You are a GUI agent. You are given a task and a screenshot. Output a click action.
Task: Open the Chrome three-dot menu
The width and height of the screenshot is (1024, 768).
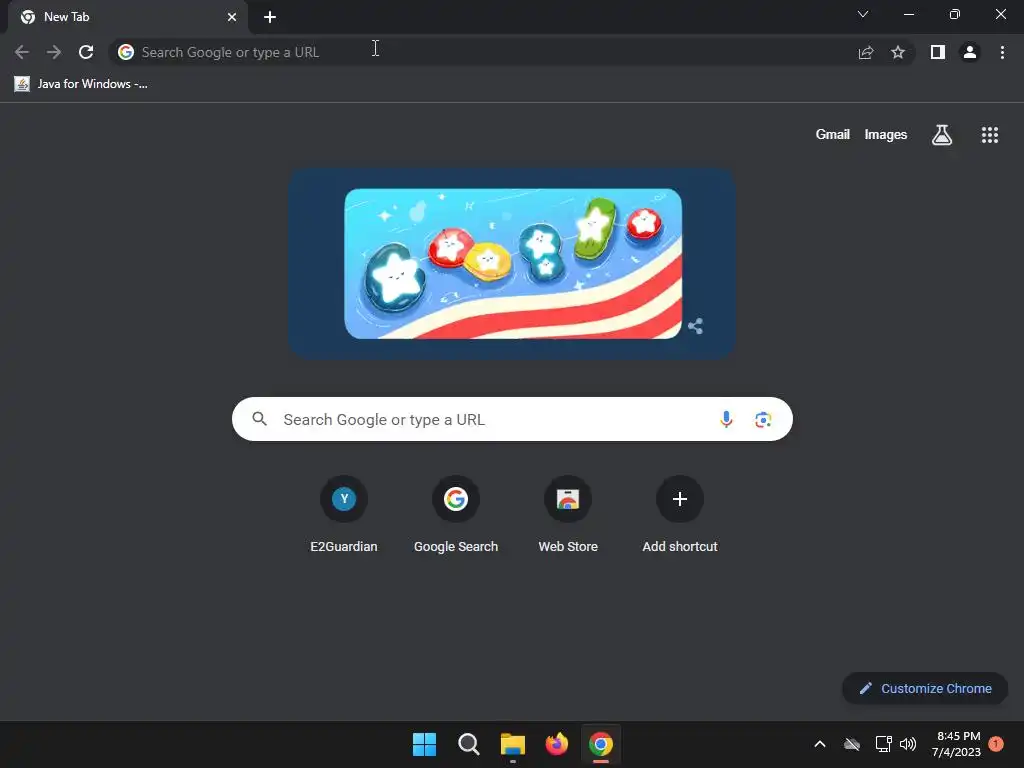[x=1002, y=52]
